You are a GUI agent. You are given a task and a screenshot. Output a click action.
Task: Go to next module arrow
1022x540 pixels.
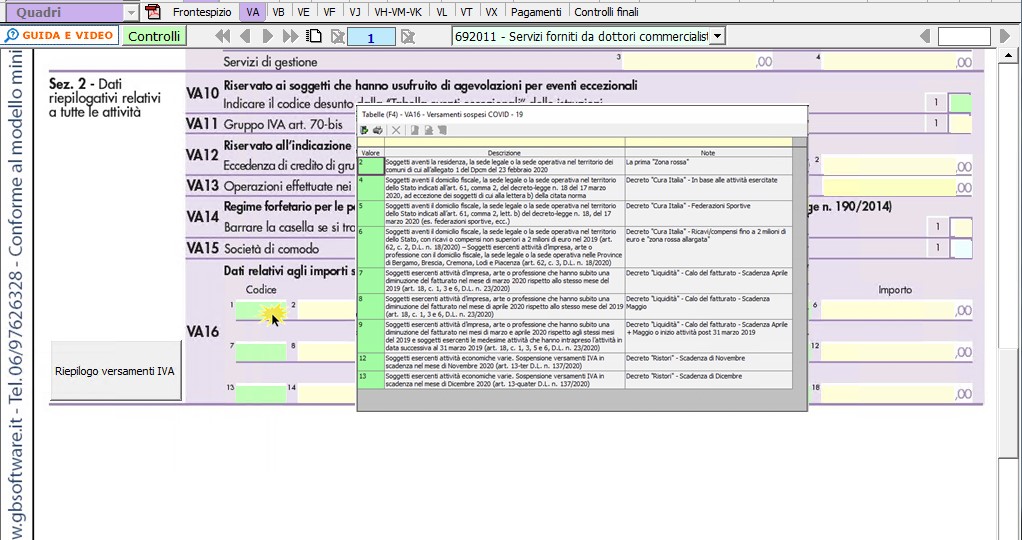[267, 37]
